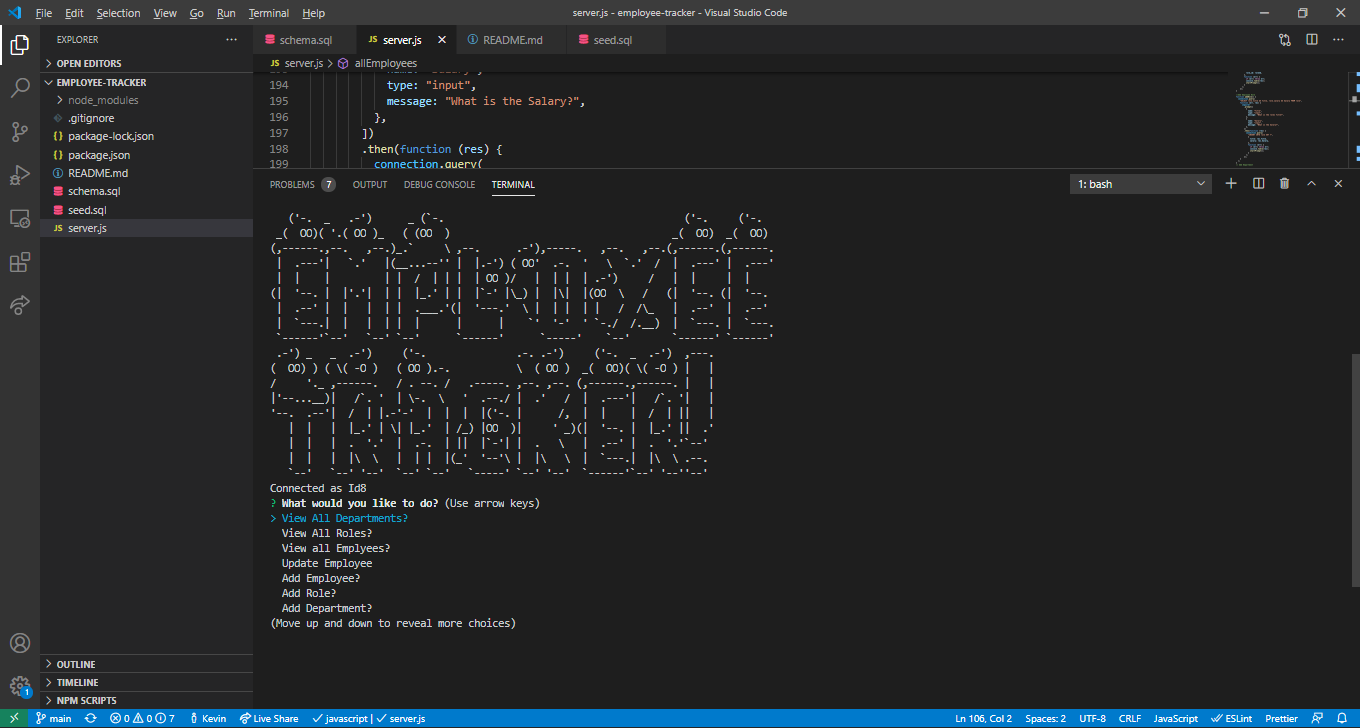Expand the node_modules folder
This screenshot has height=728, width=1360.
(x=146, y=101)
